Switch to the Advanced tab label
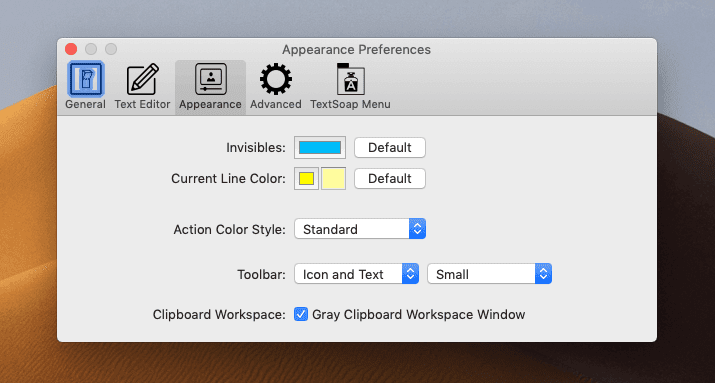Image resolution: width=715 pixels, height=383 pixels. [276, 104]
